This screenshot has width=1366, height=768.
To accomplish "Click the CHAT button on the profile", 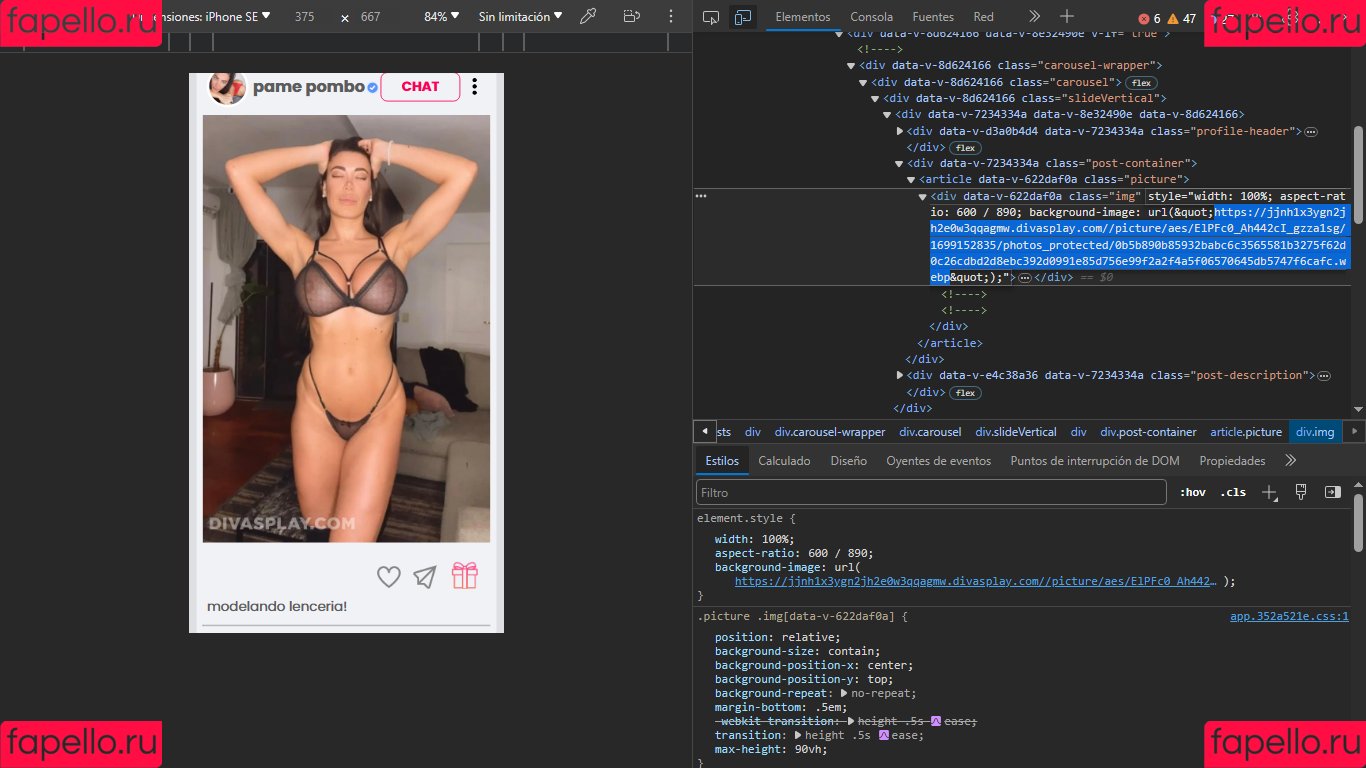I will coord(419,87).
